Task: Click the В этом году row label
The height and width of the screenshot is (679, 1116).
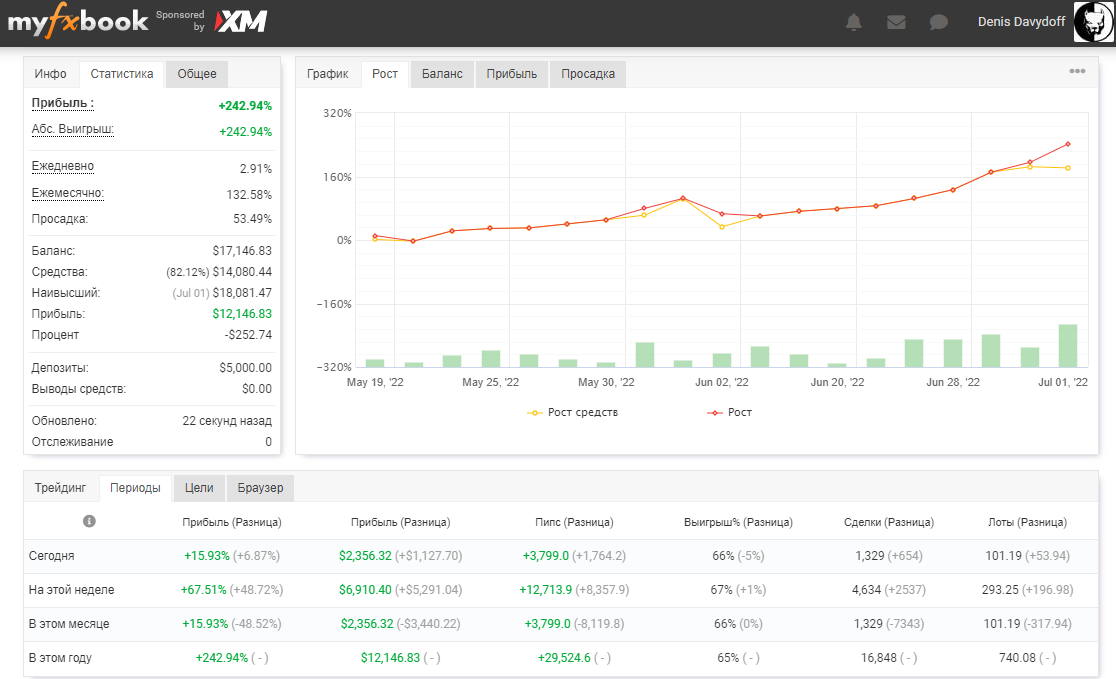Action: click(60, 658)
